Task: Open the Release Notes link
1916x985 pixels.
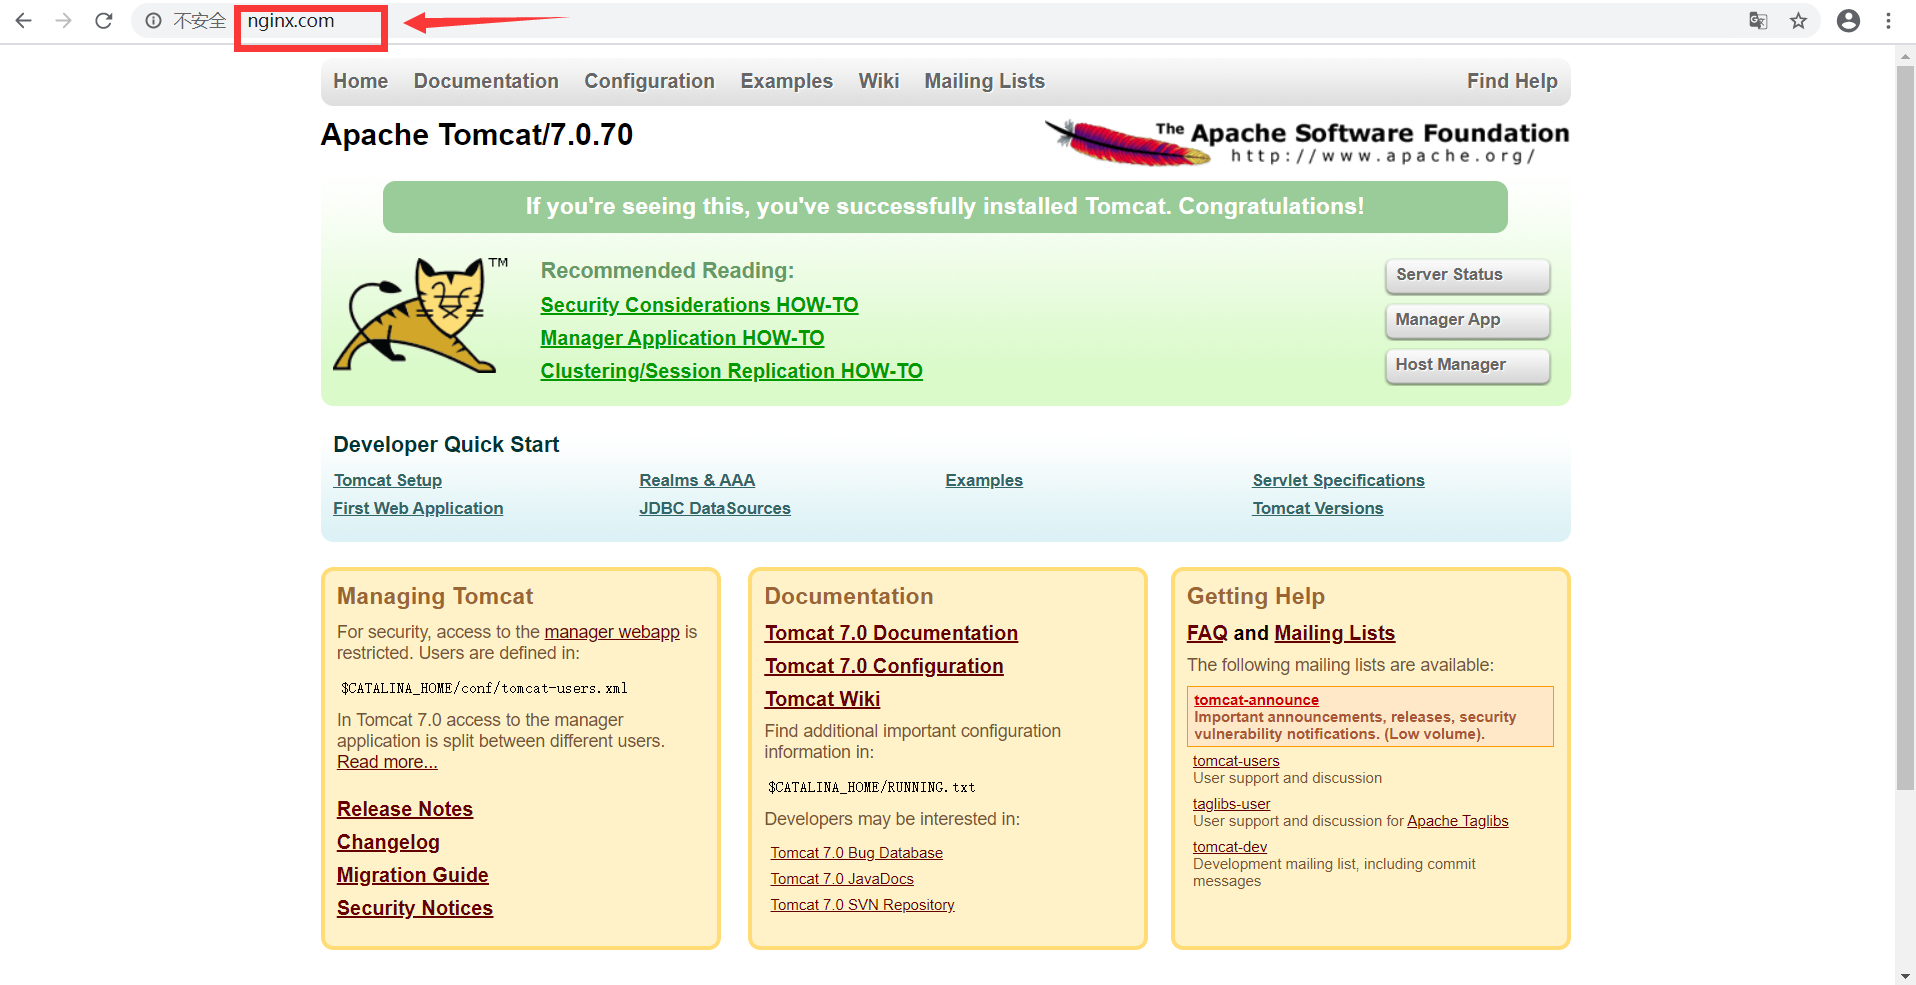Action: point(405,809)
